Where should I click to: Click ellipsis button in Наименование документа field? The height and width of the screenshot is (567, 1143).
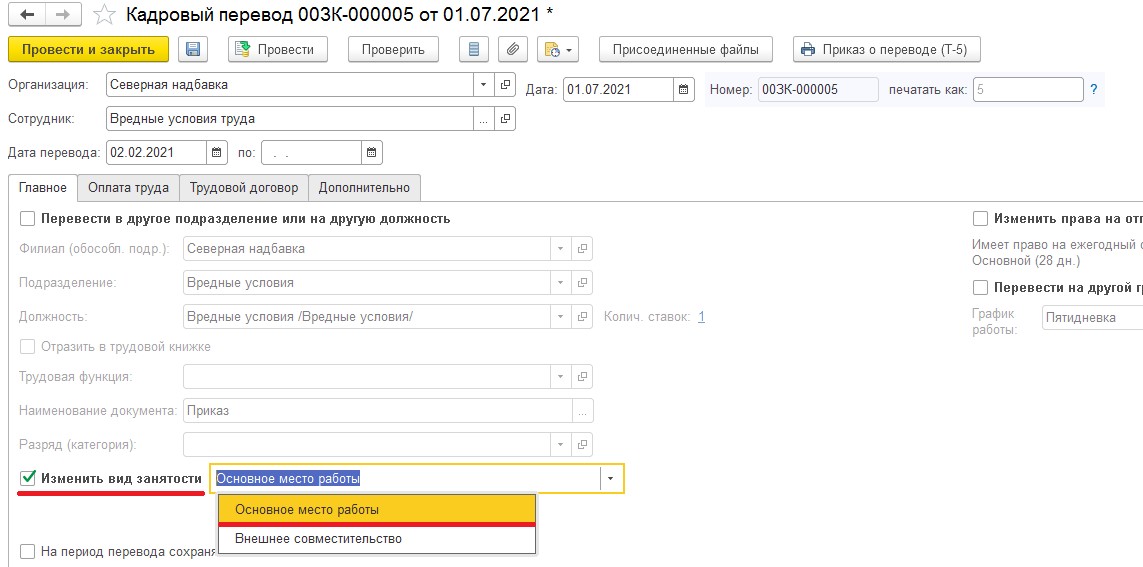point(582,410)
